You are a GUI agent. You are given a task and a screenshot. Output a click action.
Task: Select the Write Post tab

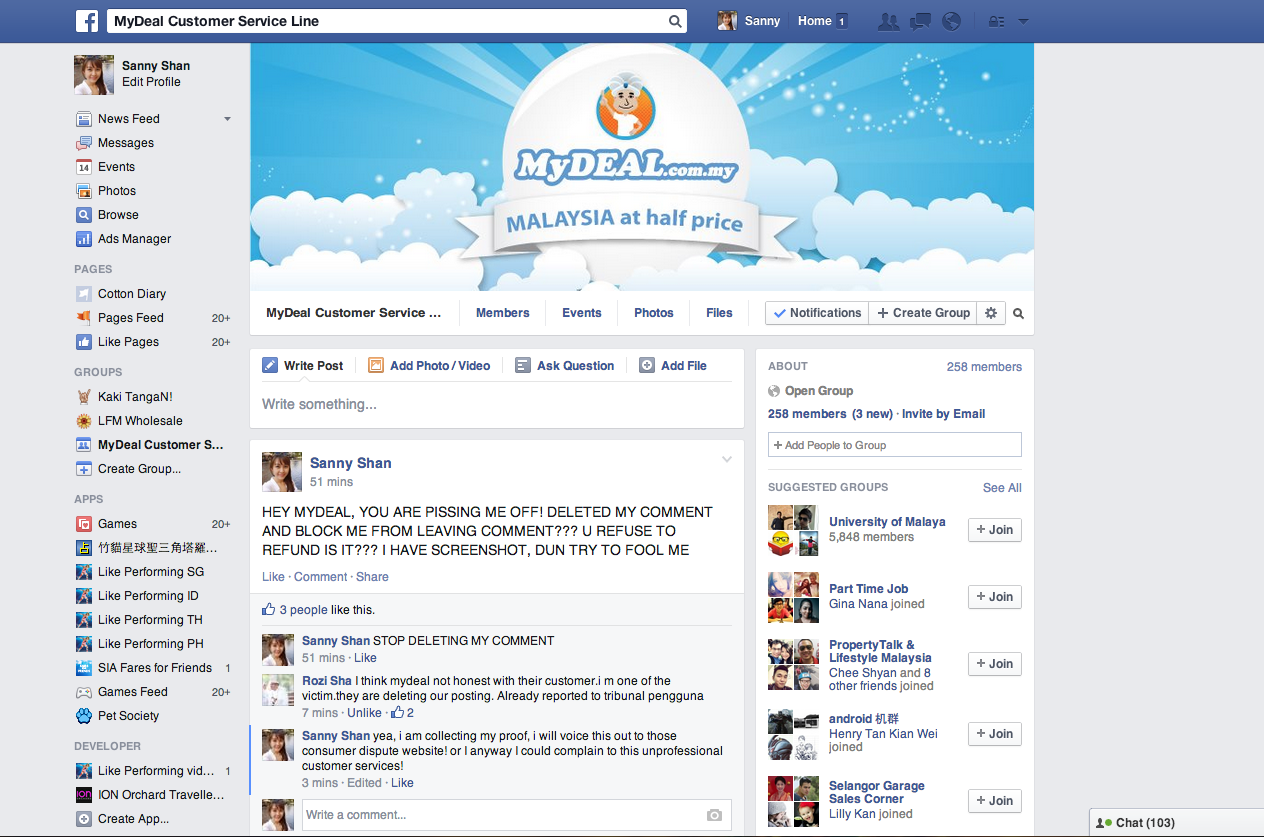pyautogui.click(x=303, y=366)
